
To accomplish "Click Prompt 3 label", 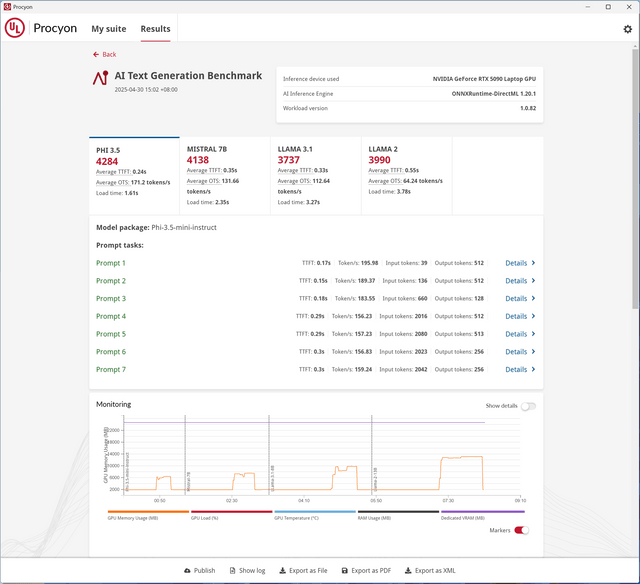I will tap(111, 298).
